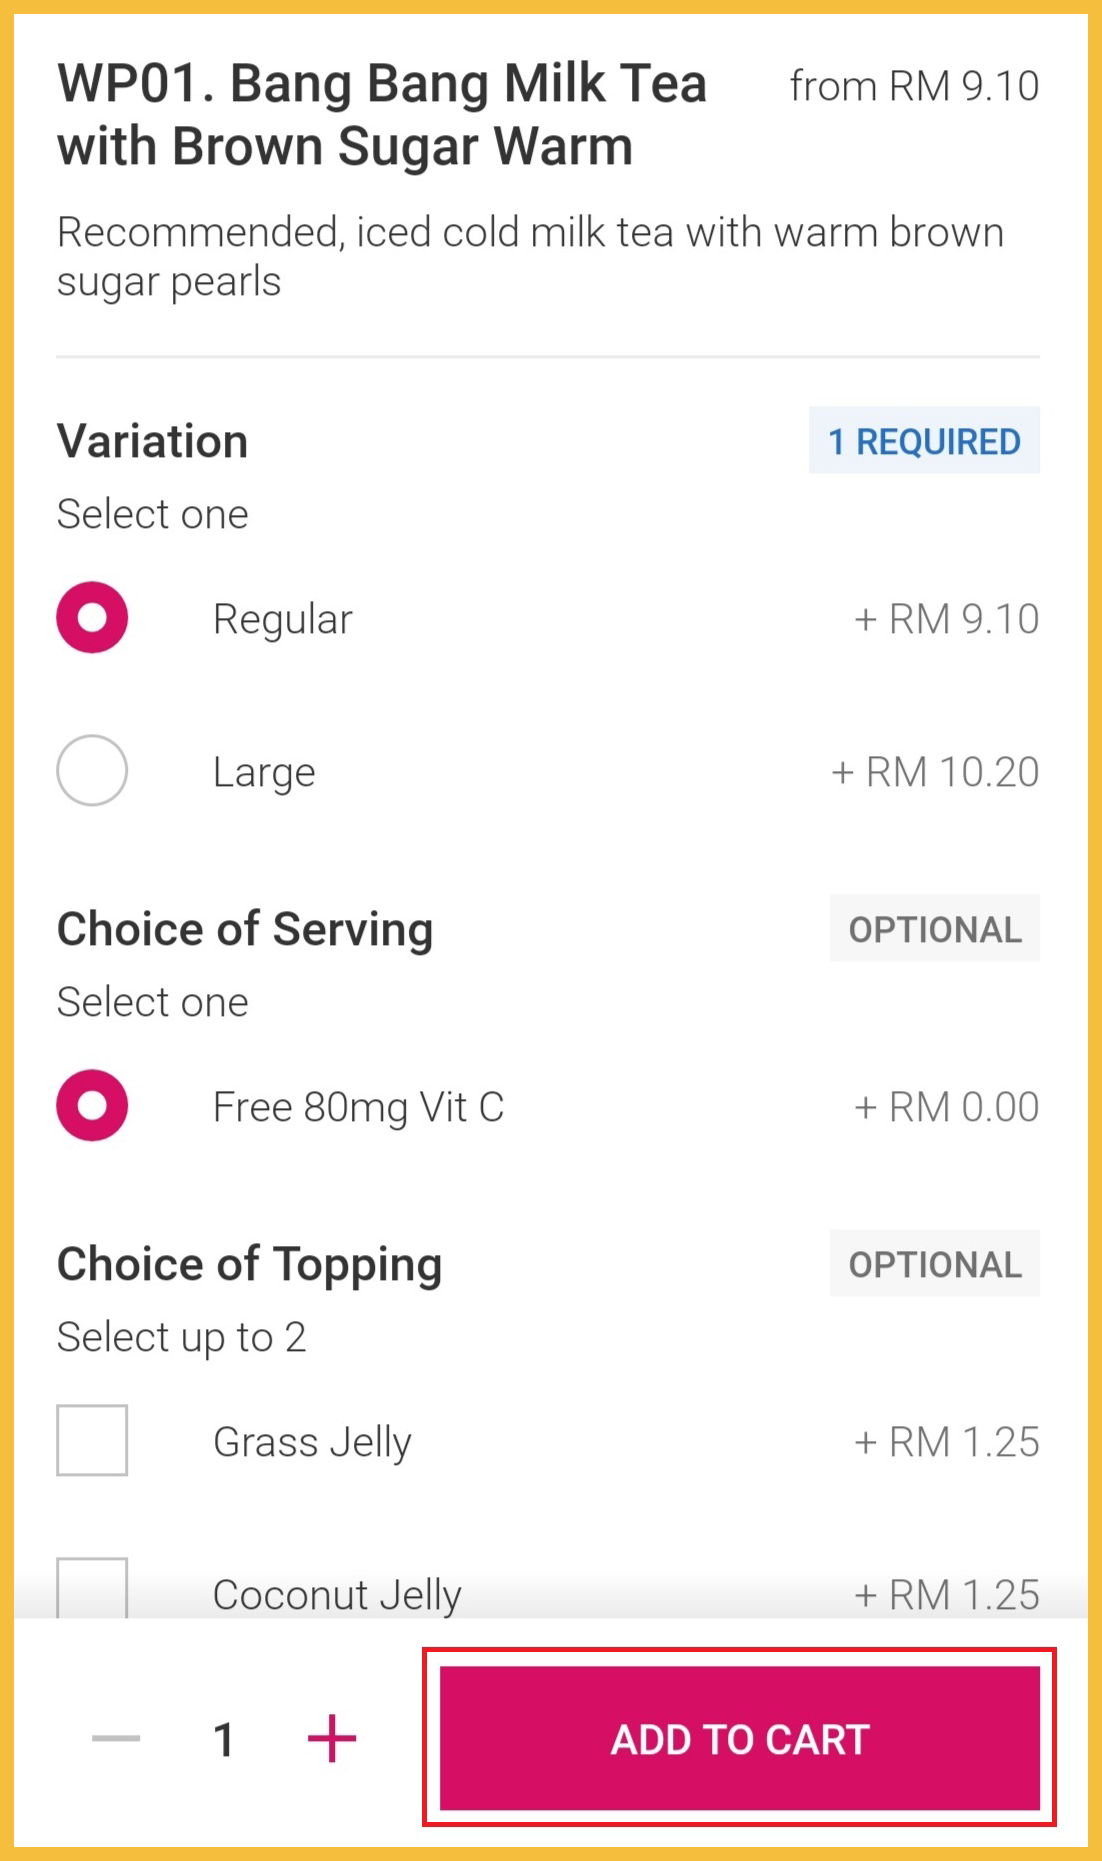Click the Free 80mg Vit C label

[358, 1107]
